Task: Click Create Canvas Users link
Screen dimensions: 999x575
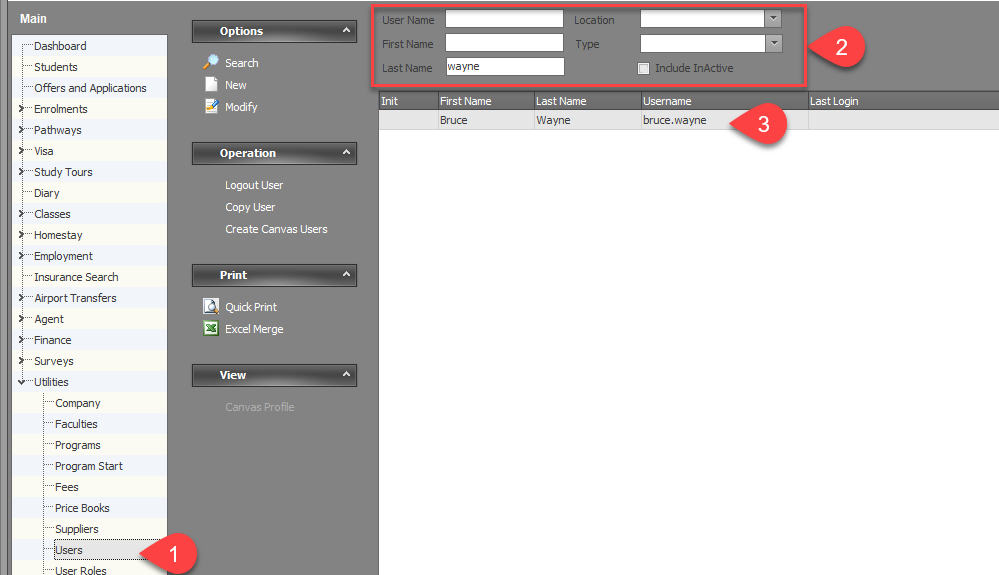Action: pos(276,229)
